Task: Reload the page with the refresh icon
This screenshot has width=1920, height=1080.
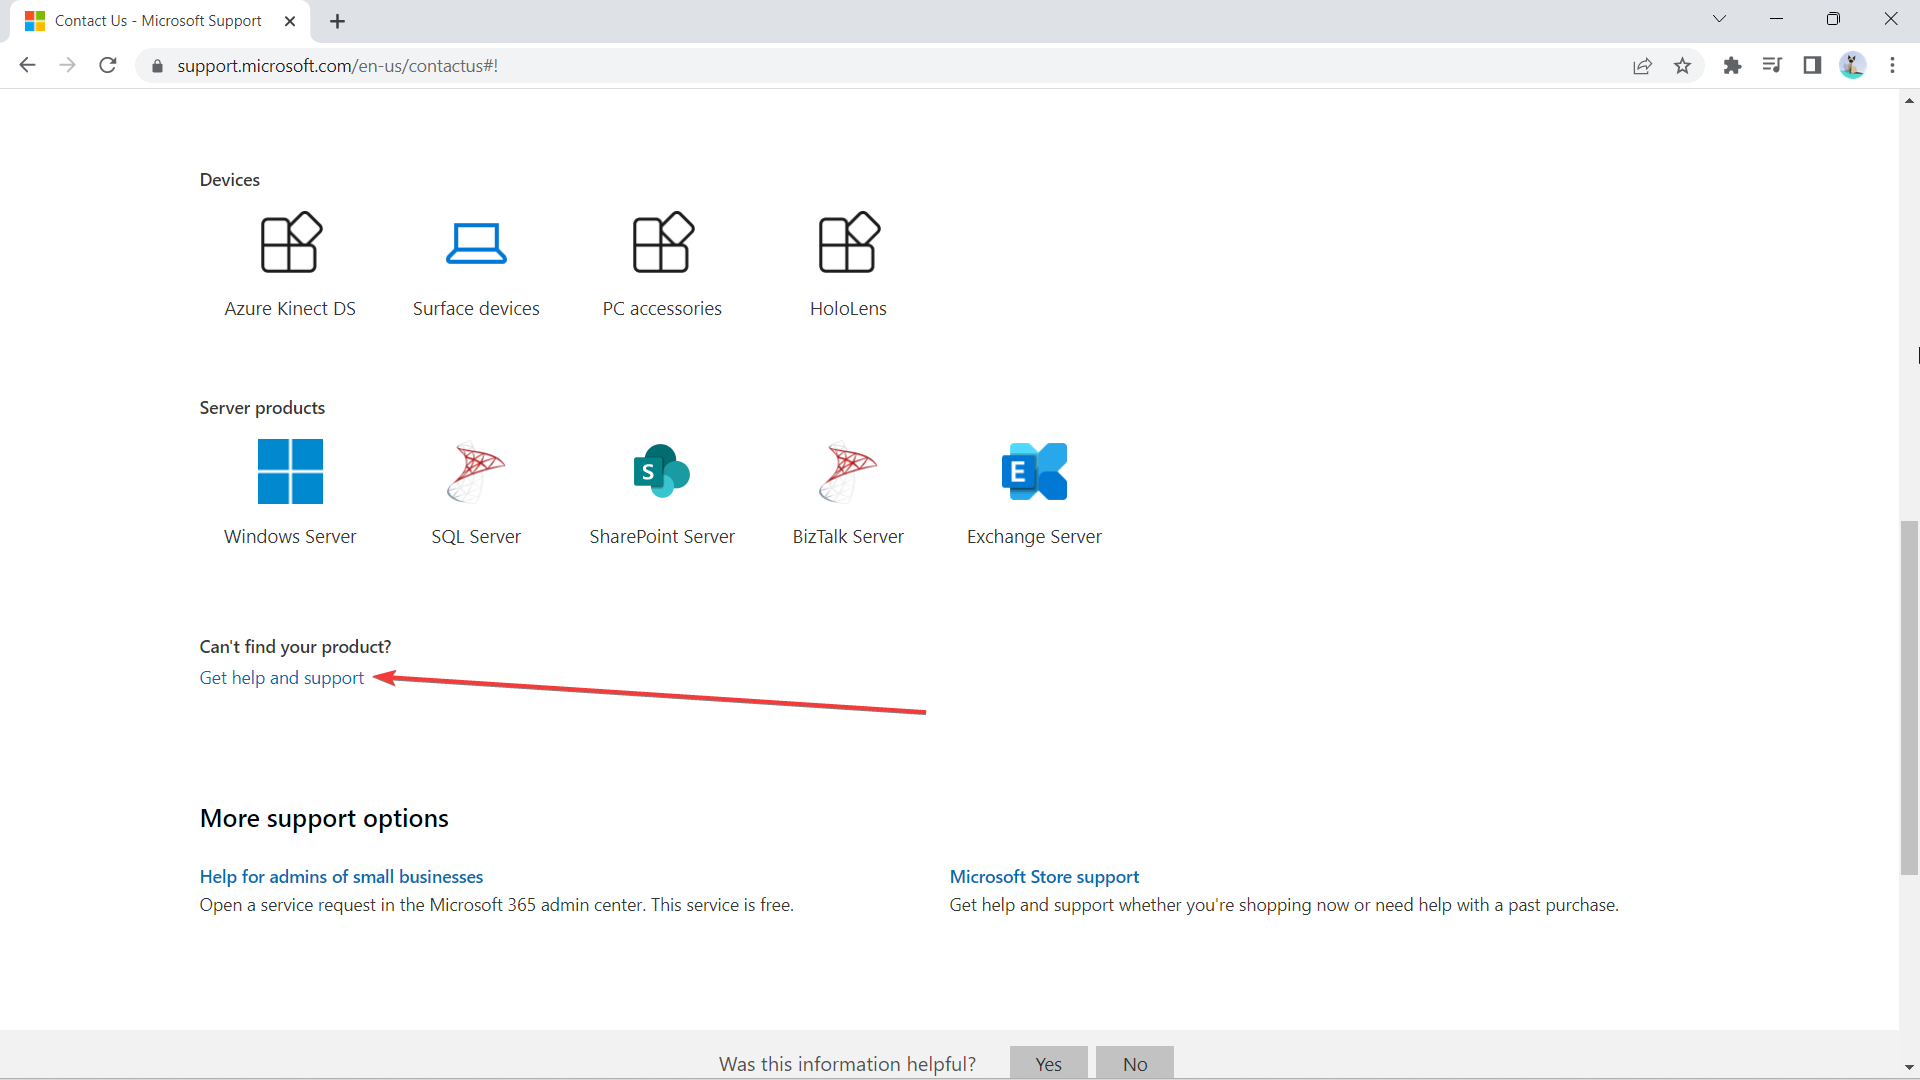Action: [108, 65]
